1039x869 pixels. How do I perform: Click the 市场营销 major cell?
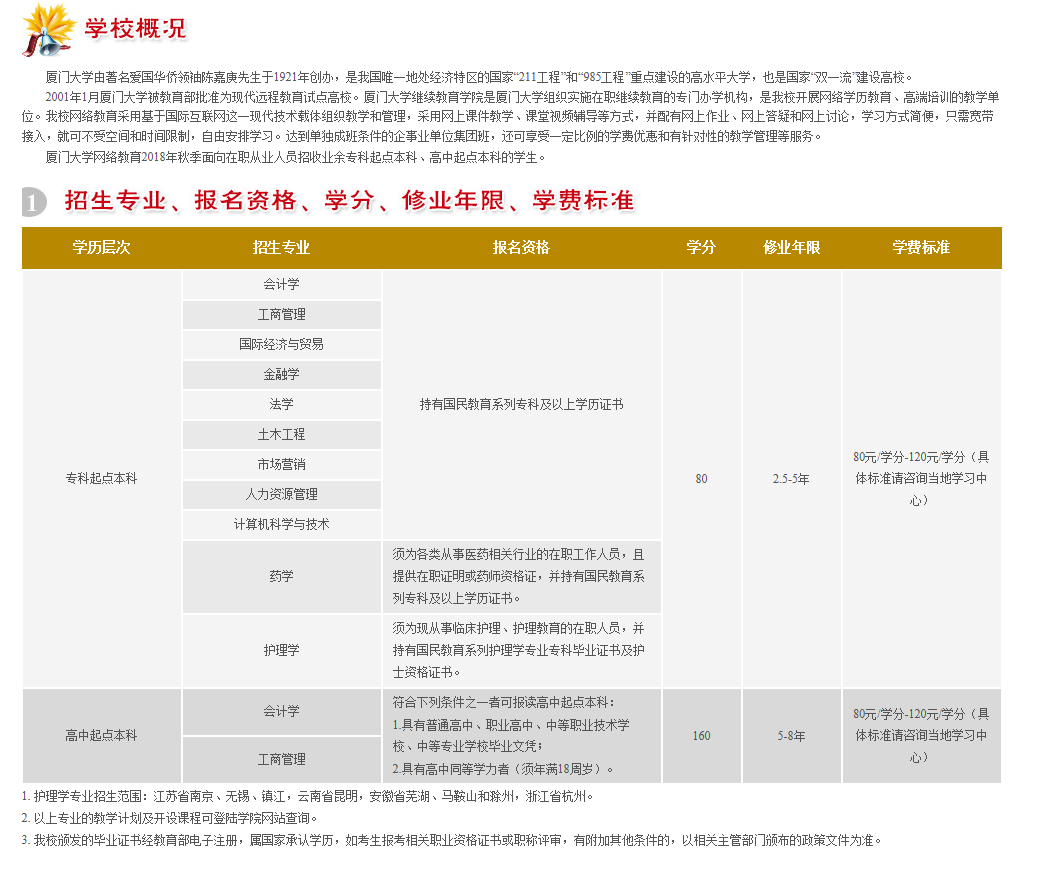point(282,465)
